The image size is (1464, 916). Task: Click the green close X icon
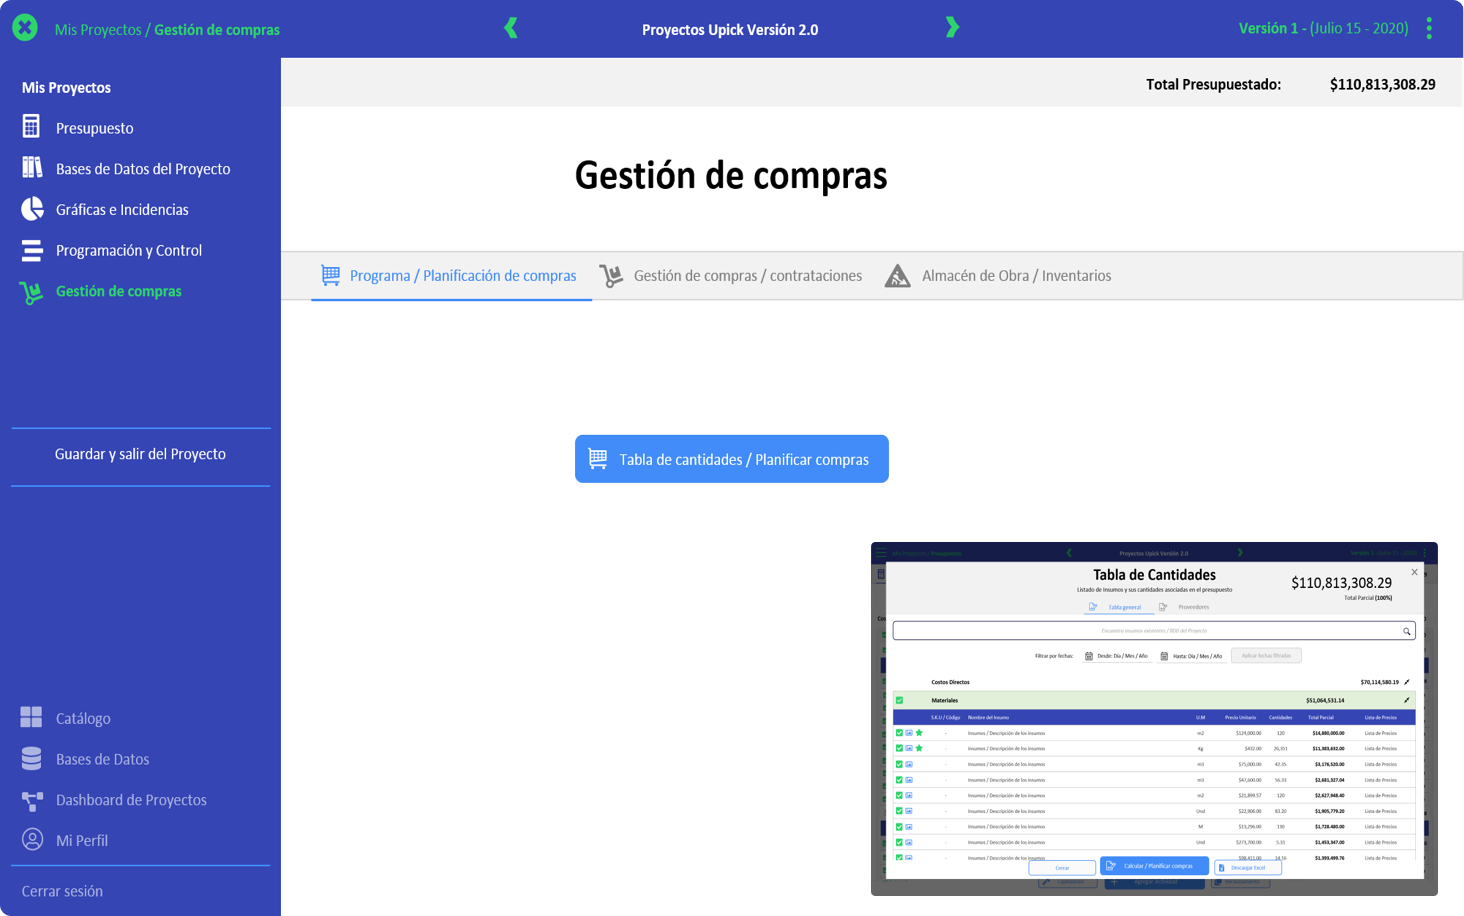pyautogui.click(x=25, y=28)
